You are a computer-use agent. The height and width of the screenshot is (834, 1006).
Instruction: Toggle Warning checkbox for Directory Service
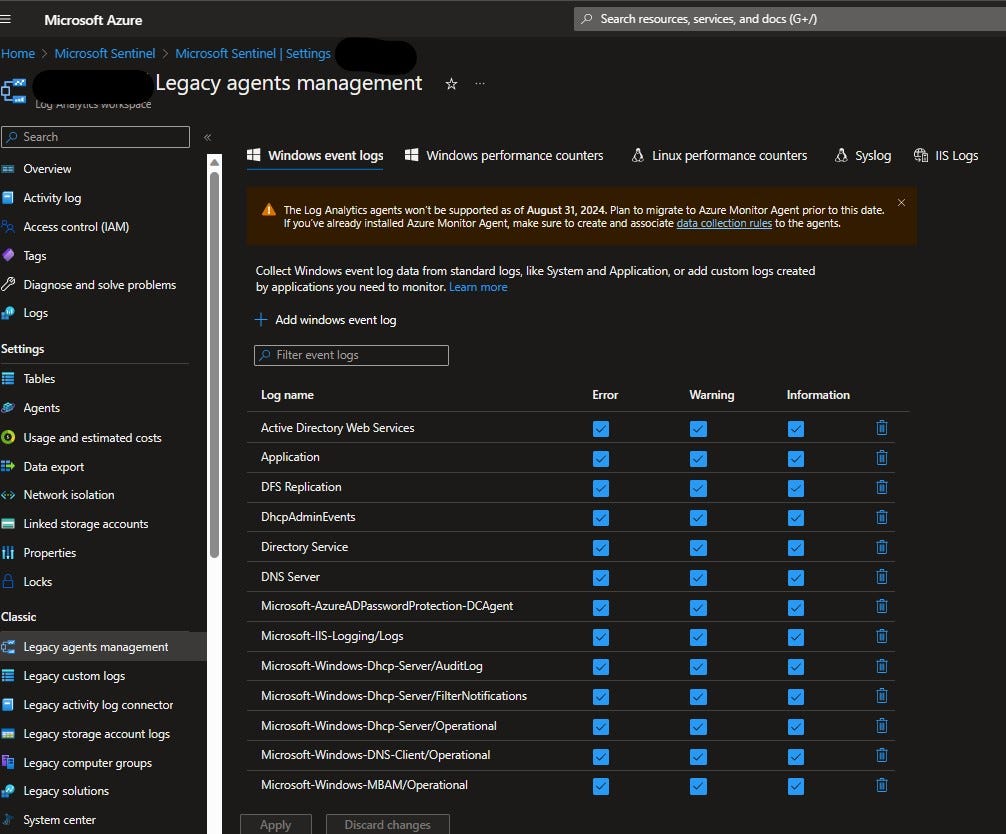[x=698, y=548]
